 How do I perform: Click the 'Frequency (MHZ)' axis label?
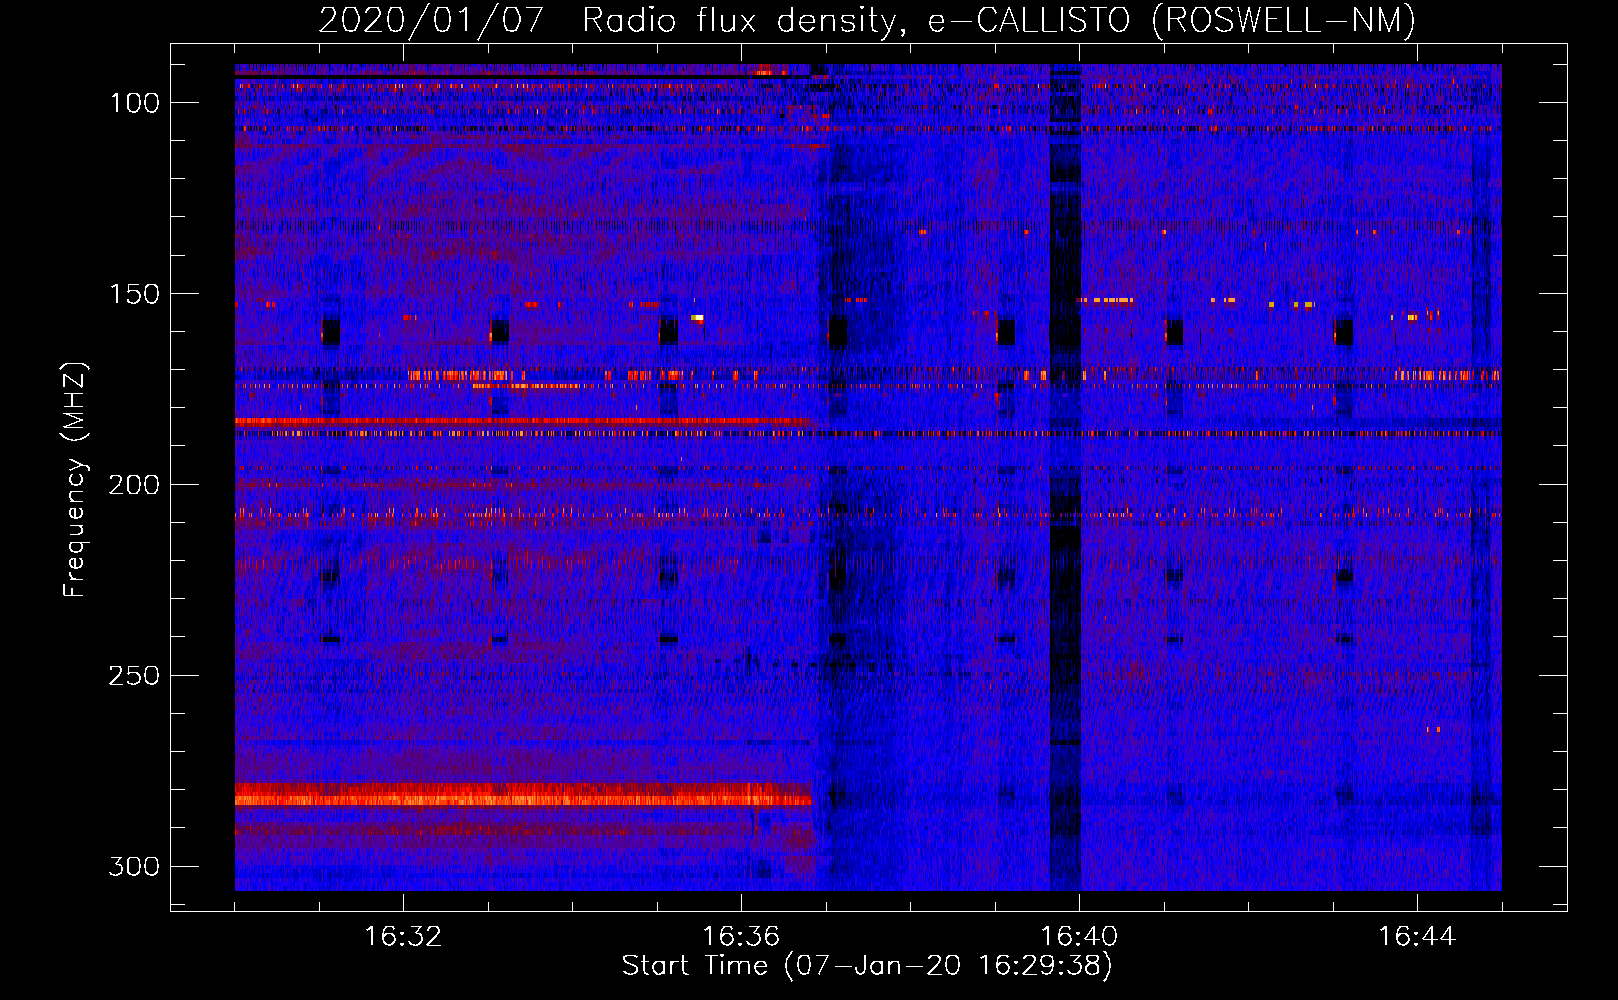coord(75,479)
